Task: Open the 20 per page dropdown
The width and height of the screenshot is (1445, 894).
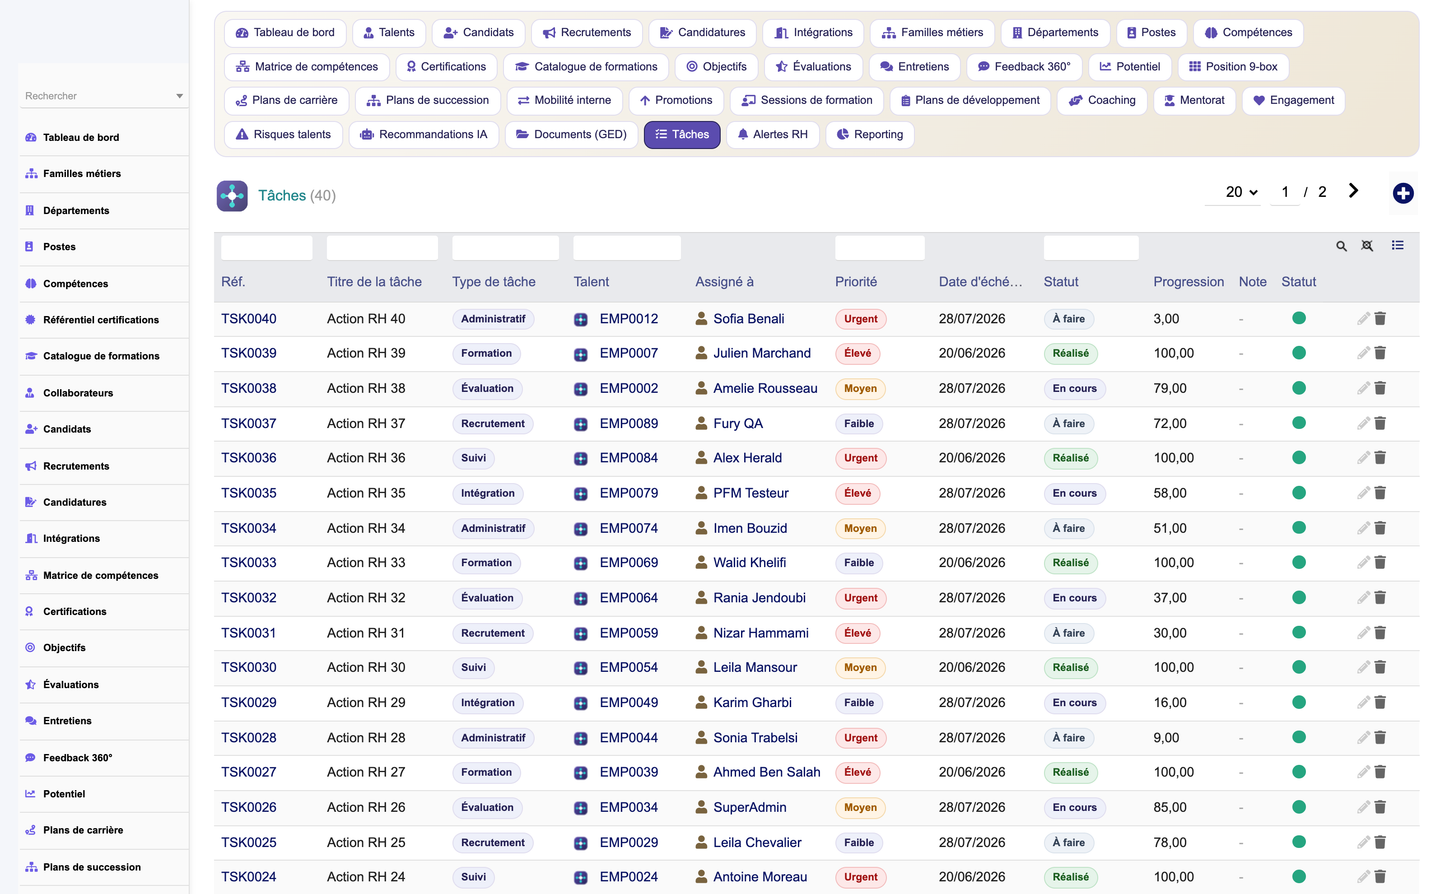Action: [1241, 192]
